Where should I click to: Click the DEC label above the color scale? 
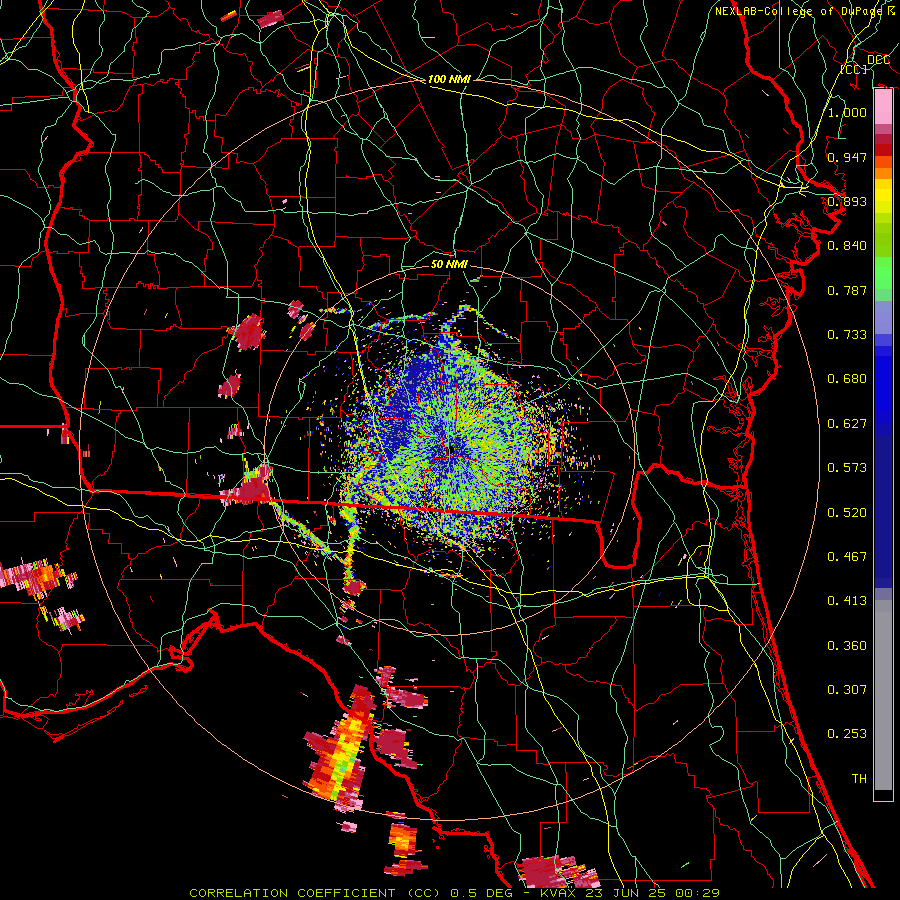pyautogui.click(x=878, y=60)
